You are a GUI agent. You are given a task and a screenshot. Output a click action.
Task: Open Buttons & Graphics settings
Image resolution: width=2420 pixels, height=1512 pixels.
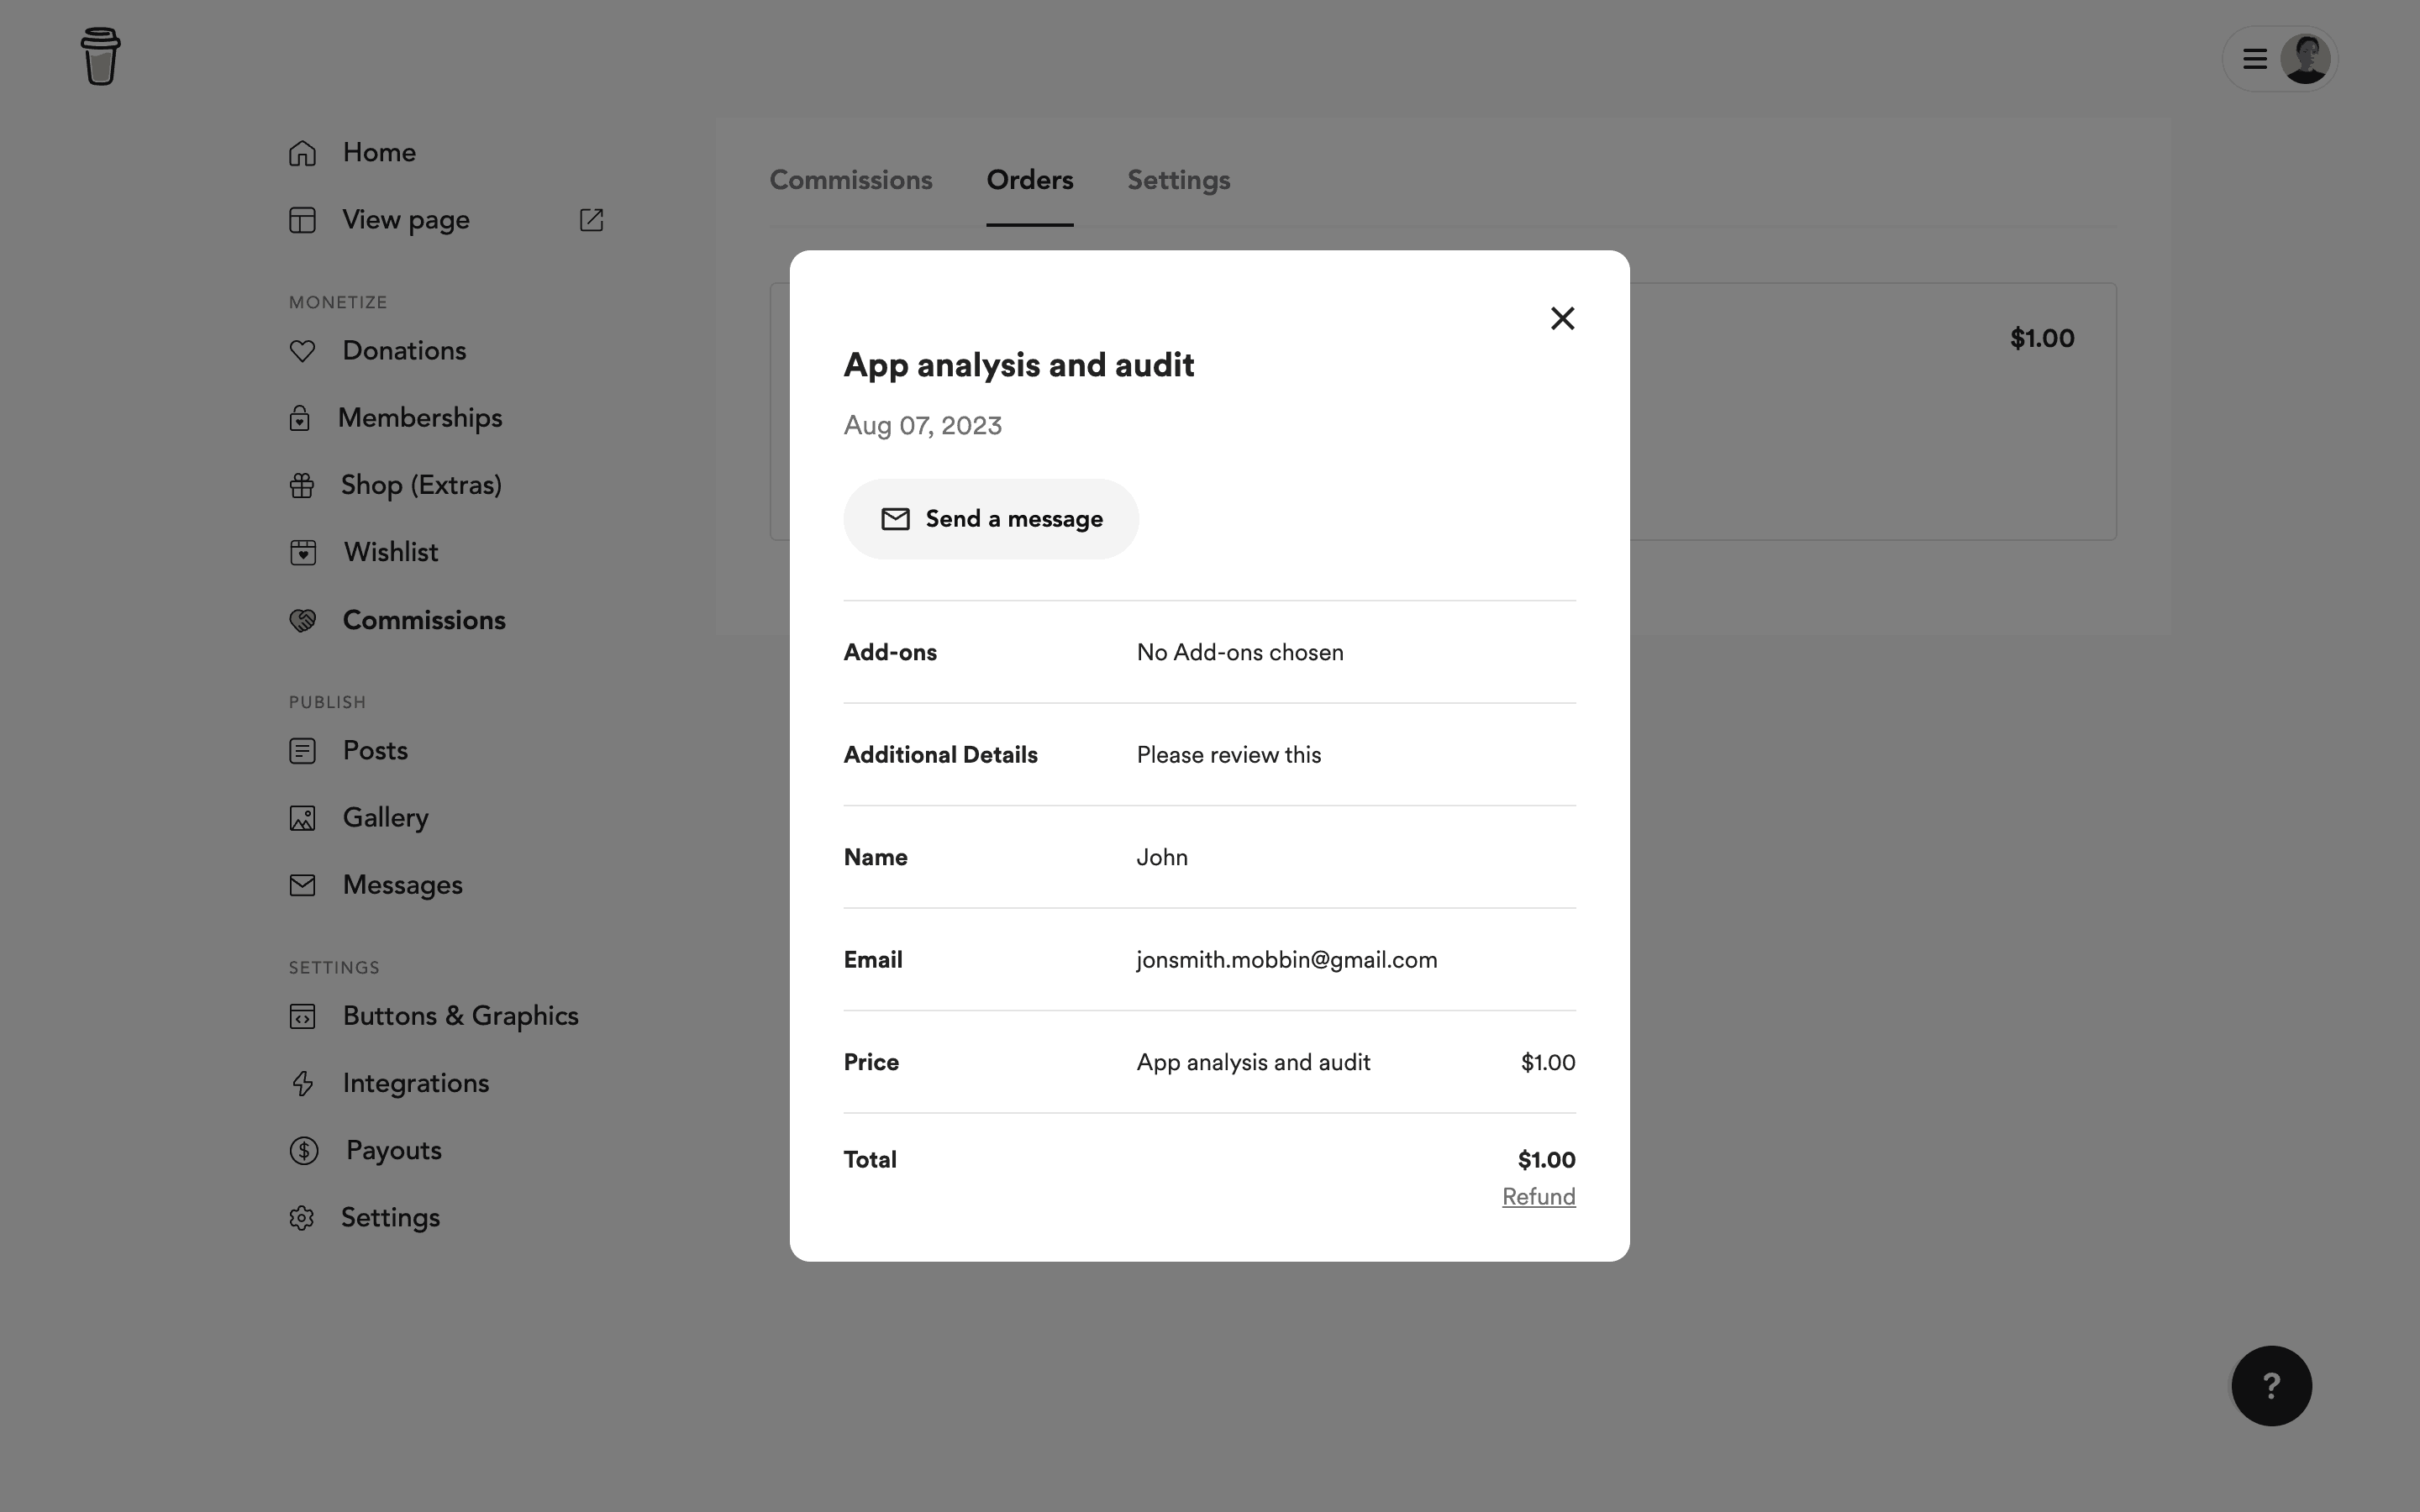point(460,1016)
